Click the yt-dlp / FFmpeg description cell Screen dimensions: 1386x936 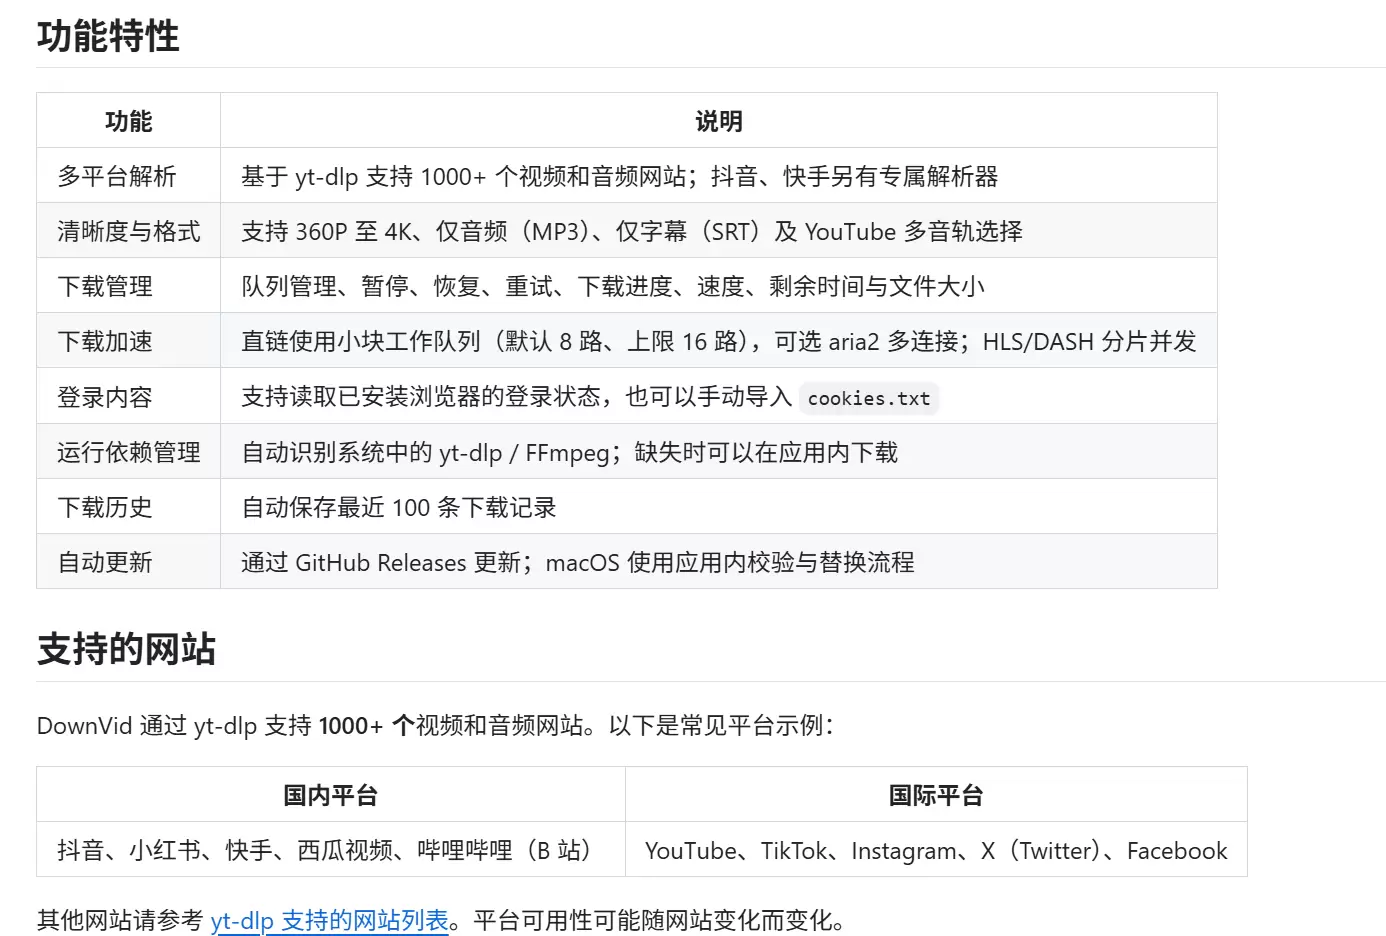[719, 452]
